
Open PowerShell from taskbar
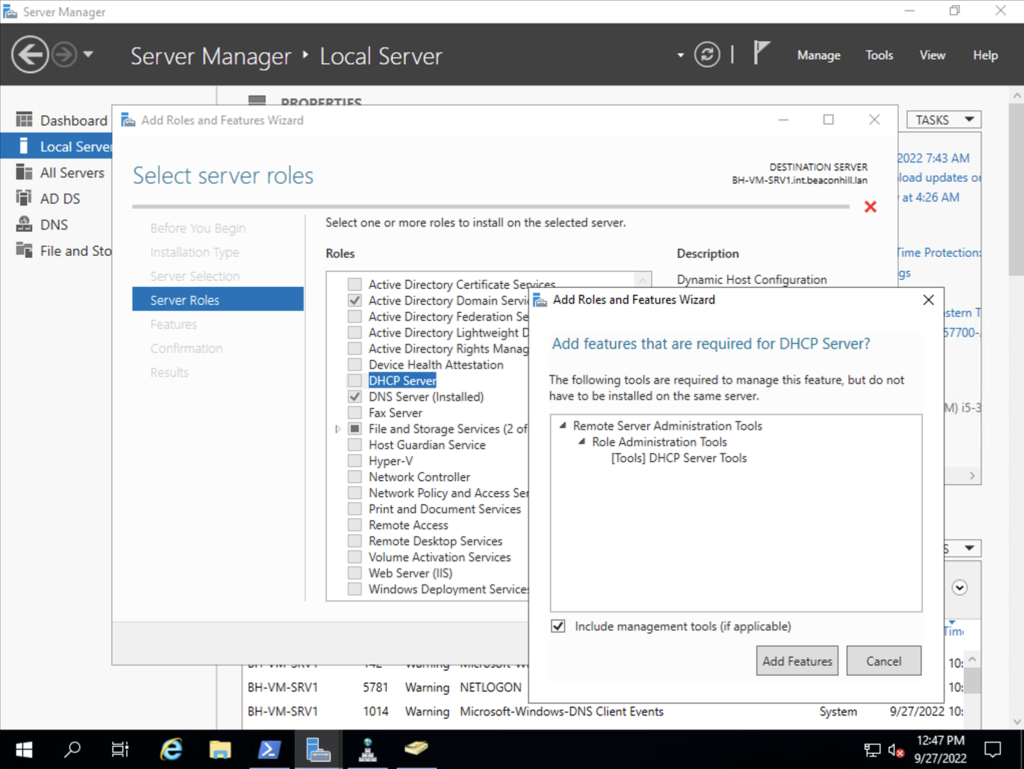click(269, 749)
